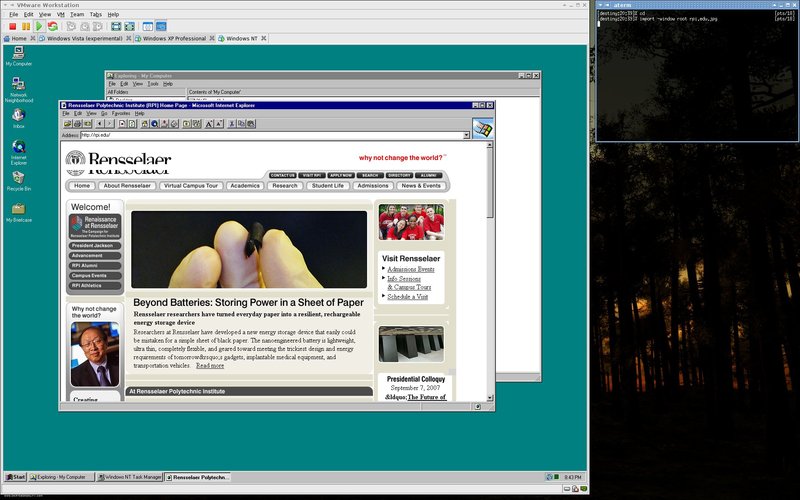Open the Go menu in Internet Explorer

(104, 113)
